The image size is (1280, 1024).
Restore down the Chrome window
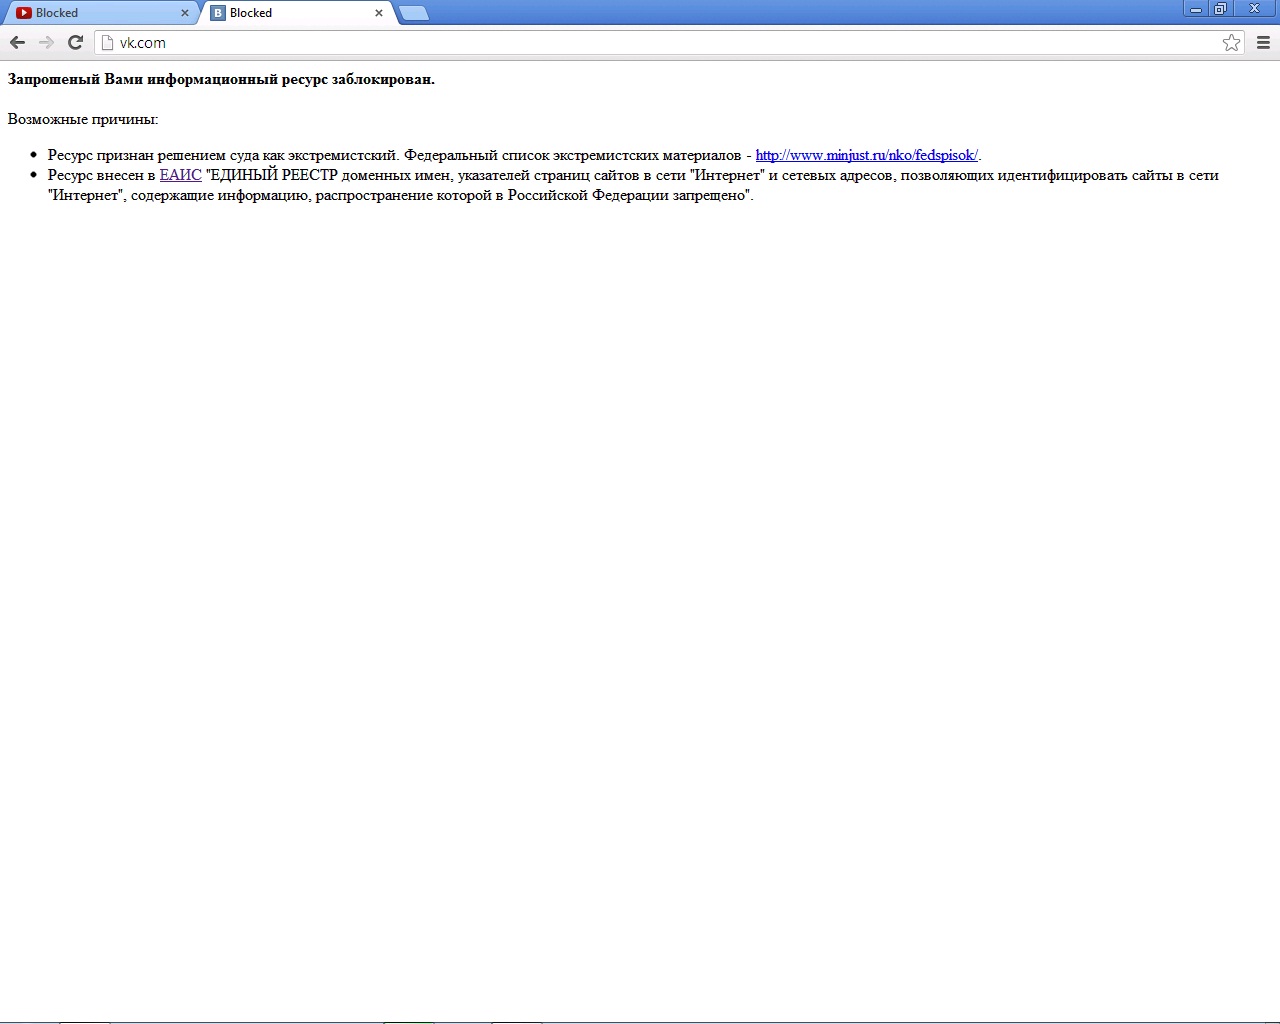[x=1221, y=9]
